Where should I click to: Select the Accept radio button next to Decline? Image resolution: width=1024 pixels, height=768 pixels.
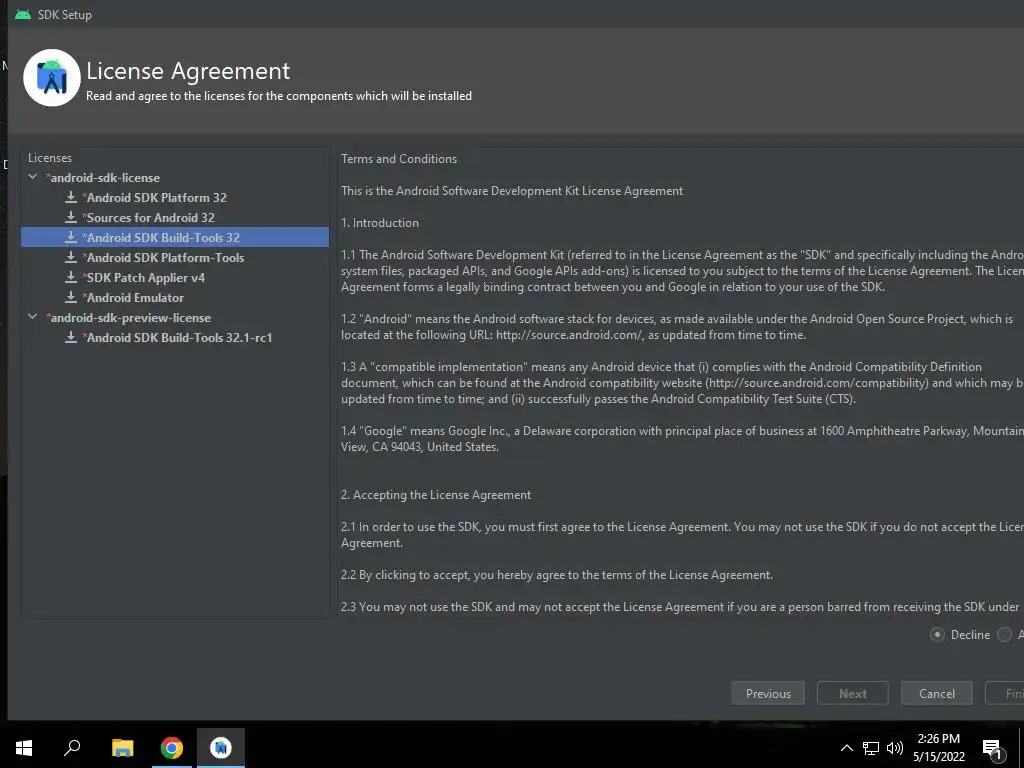pos(1004,635)
